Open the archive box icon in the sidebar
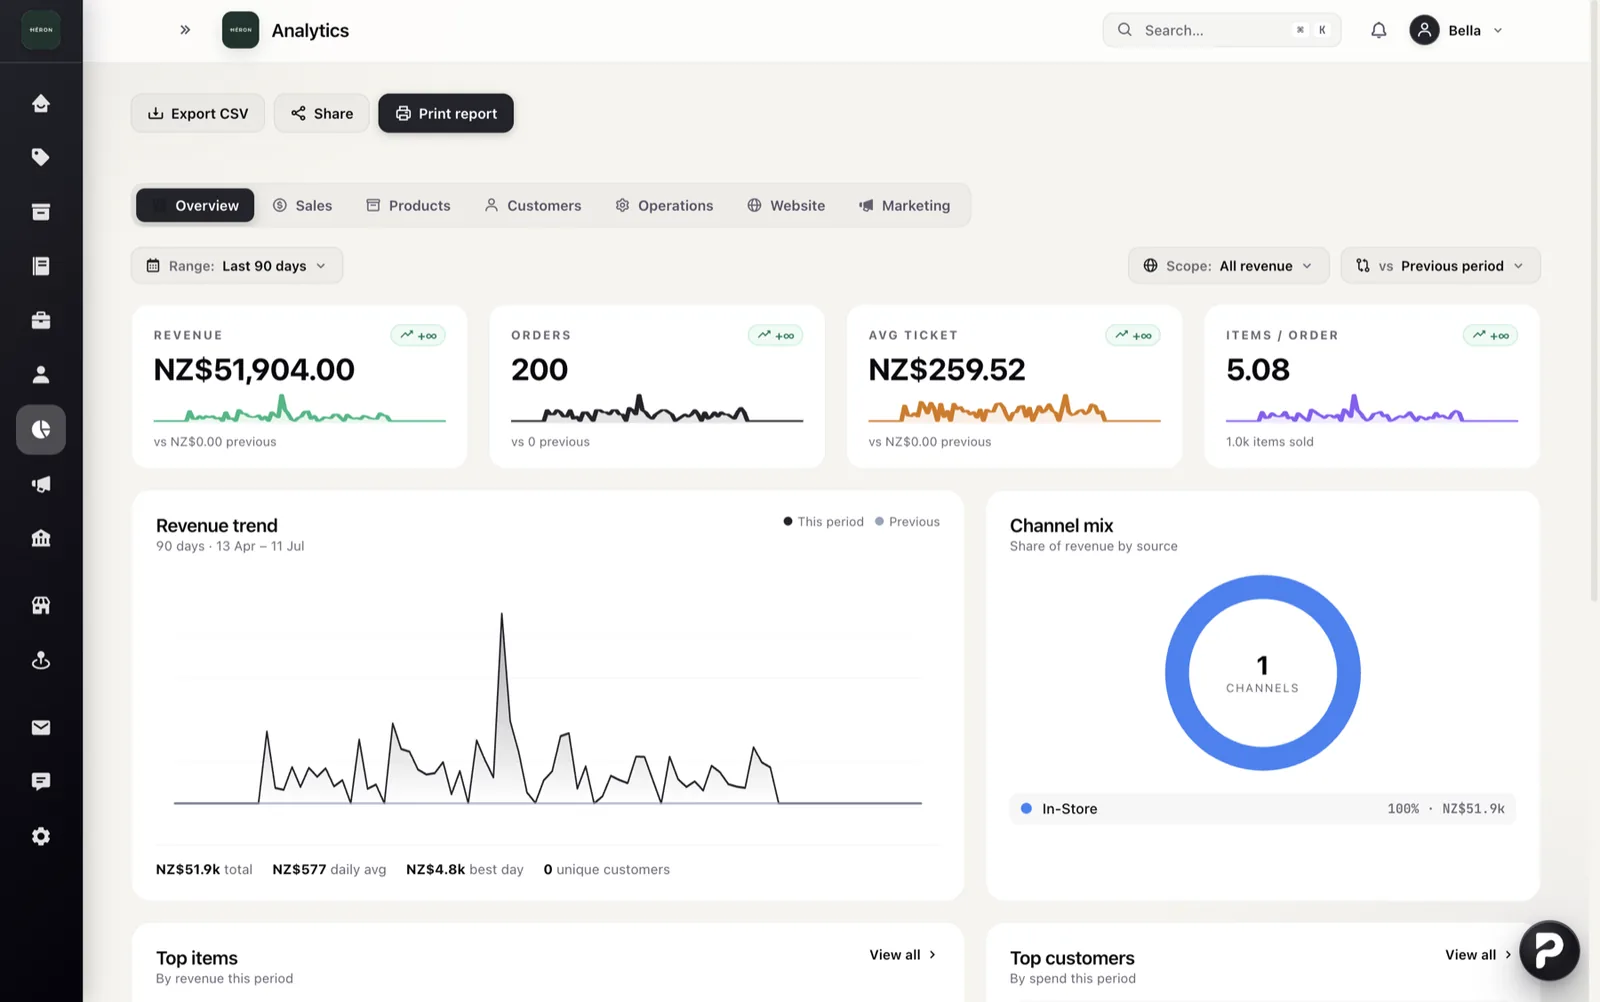Viewport: 1600px width, 1002px height. pos(41,211)
